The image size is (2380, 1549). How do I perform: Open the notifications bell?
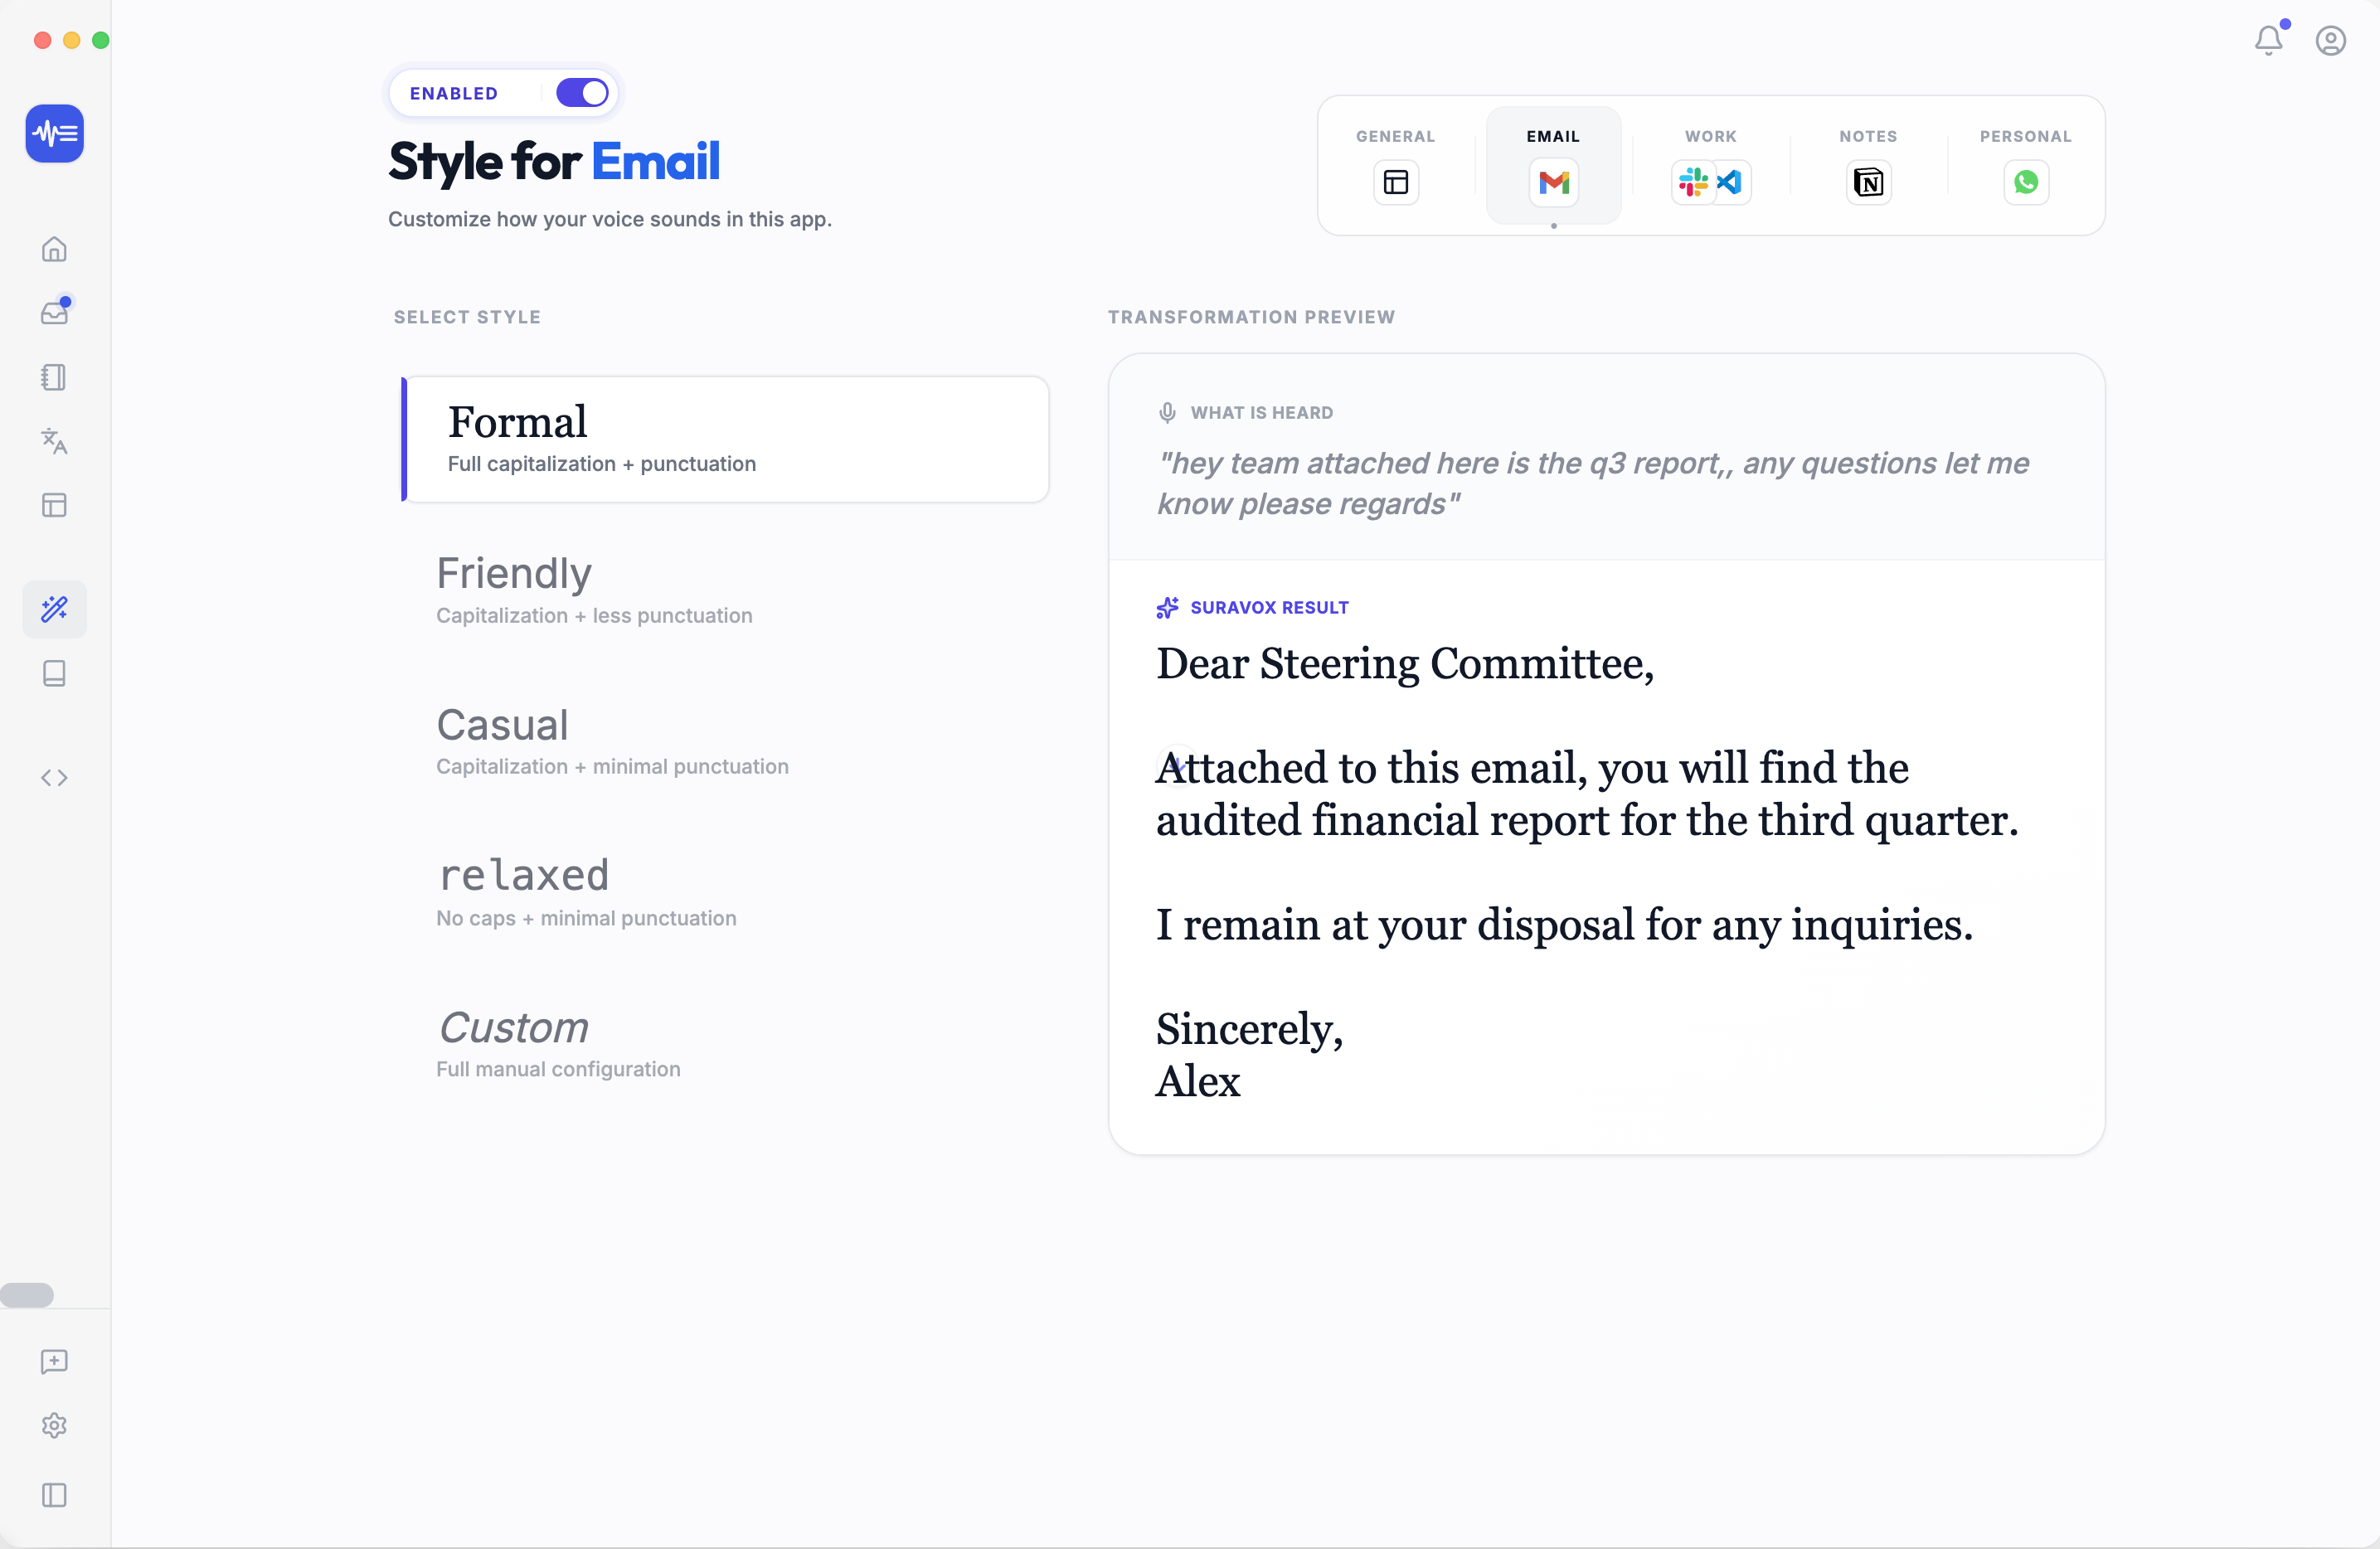coord(2269,40)
